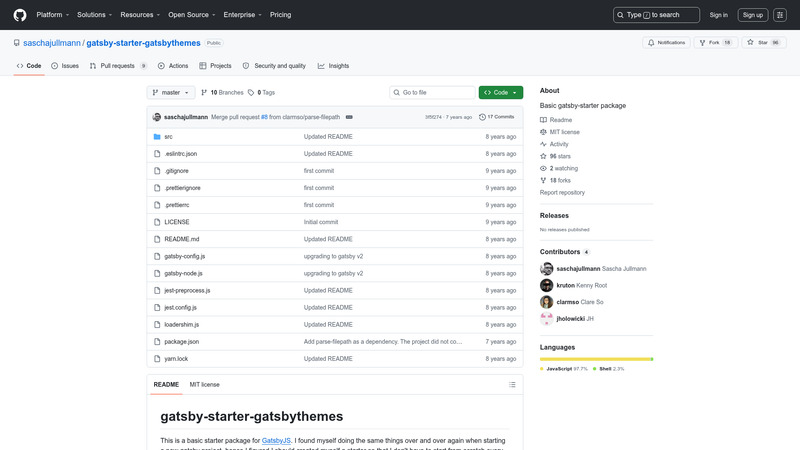Image resolution: width=800 pixels, height=450 pixels.
Task: Open the gatsby-config.js file
Action: 185,256
